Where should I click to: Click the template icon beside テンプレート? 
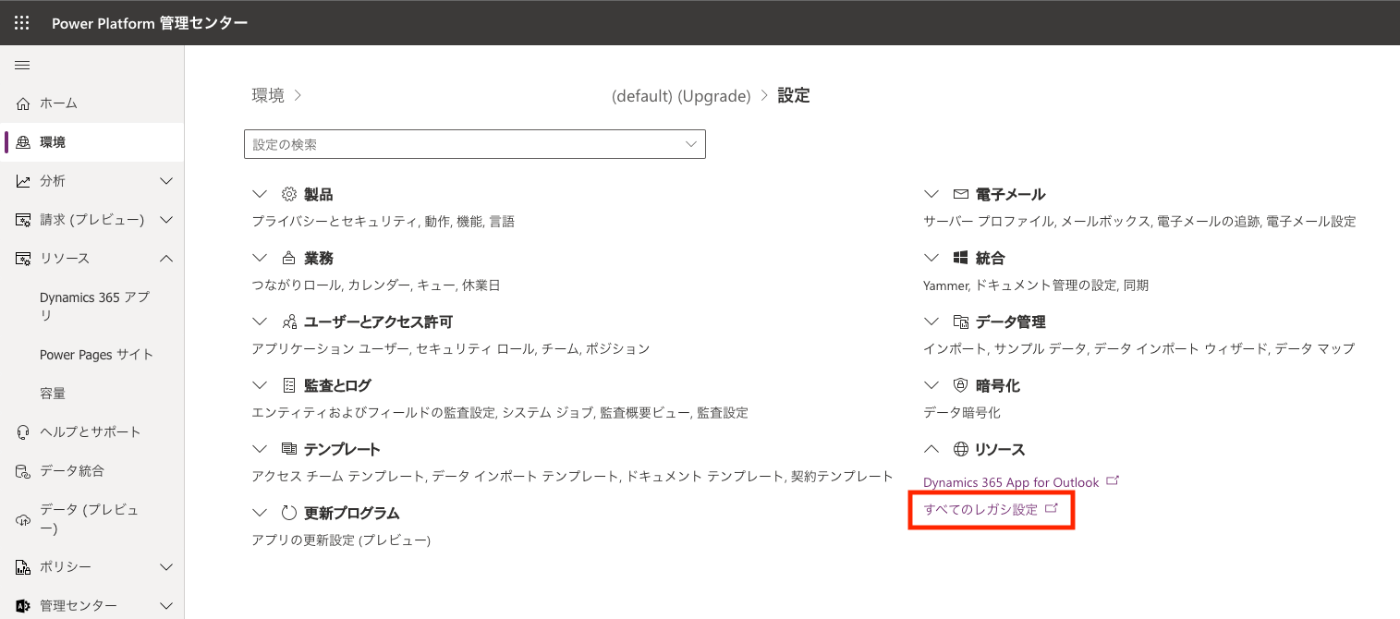(x=289, y=449)
